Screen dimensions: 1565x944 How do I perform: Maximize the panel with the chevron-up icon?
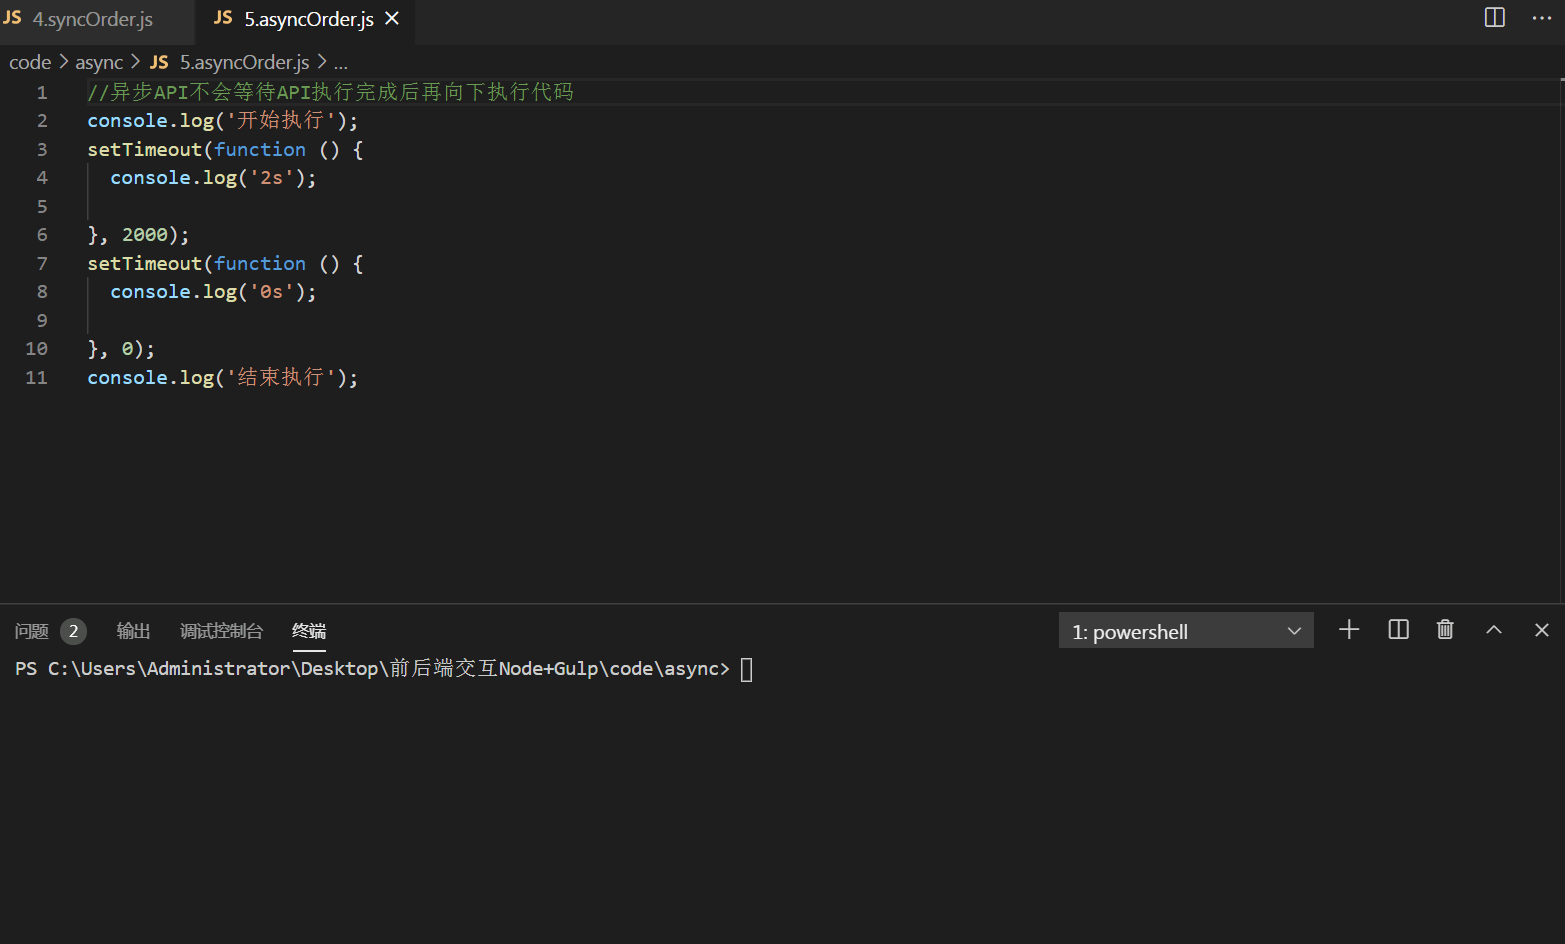click(x=1494, y=629)
